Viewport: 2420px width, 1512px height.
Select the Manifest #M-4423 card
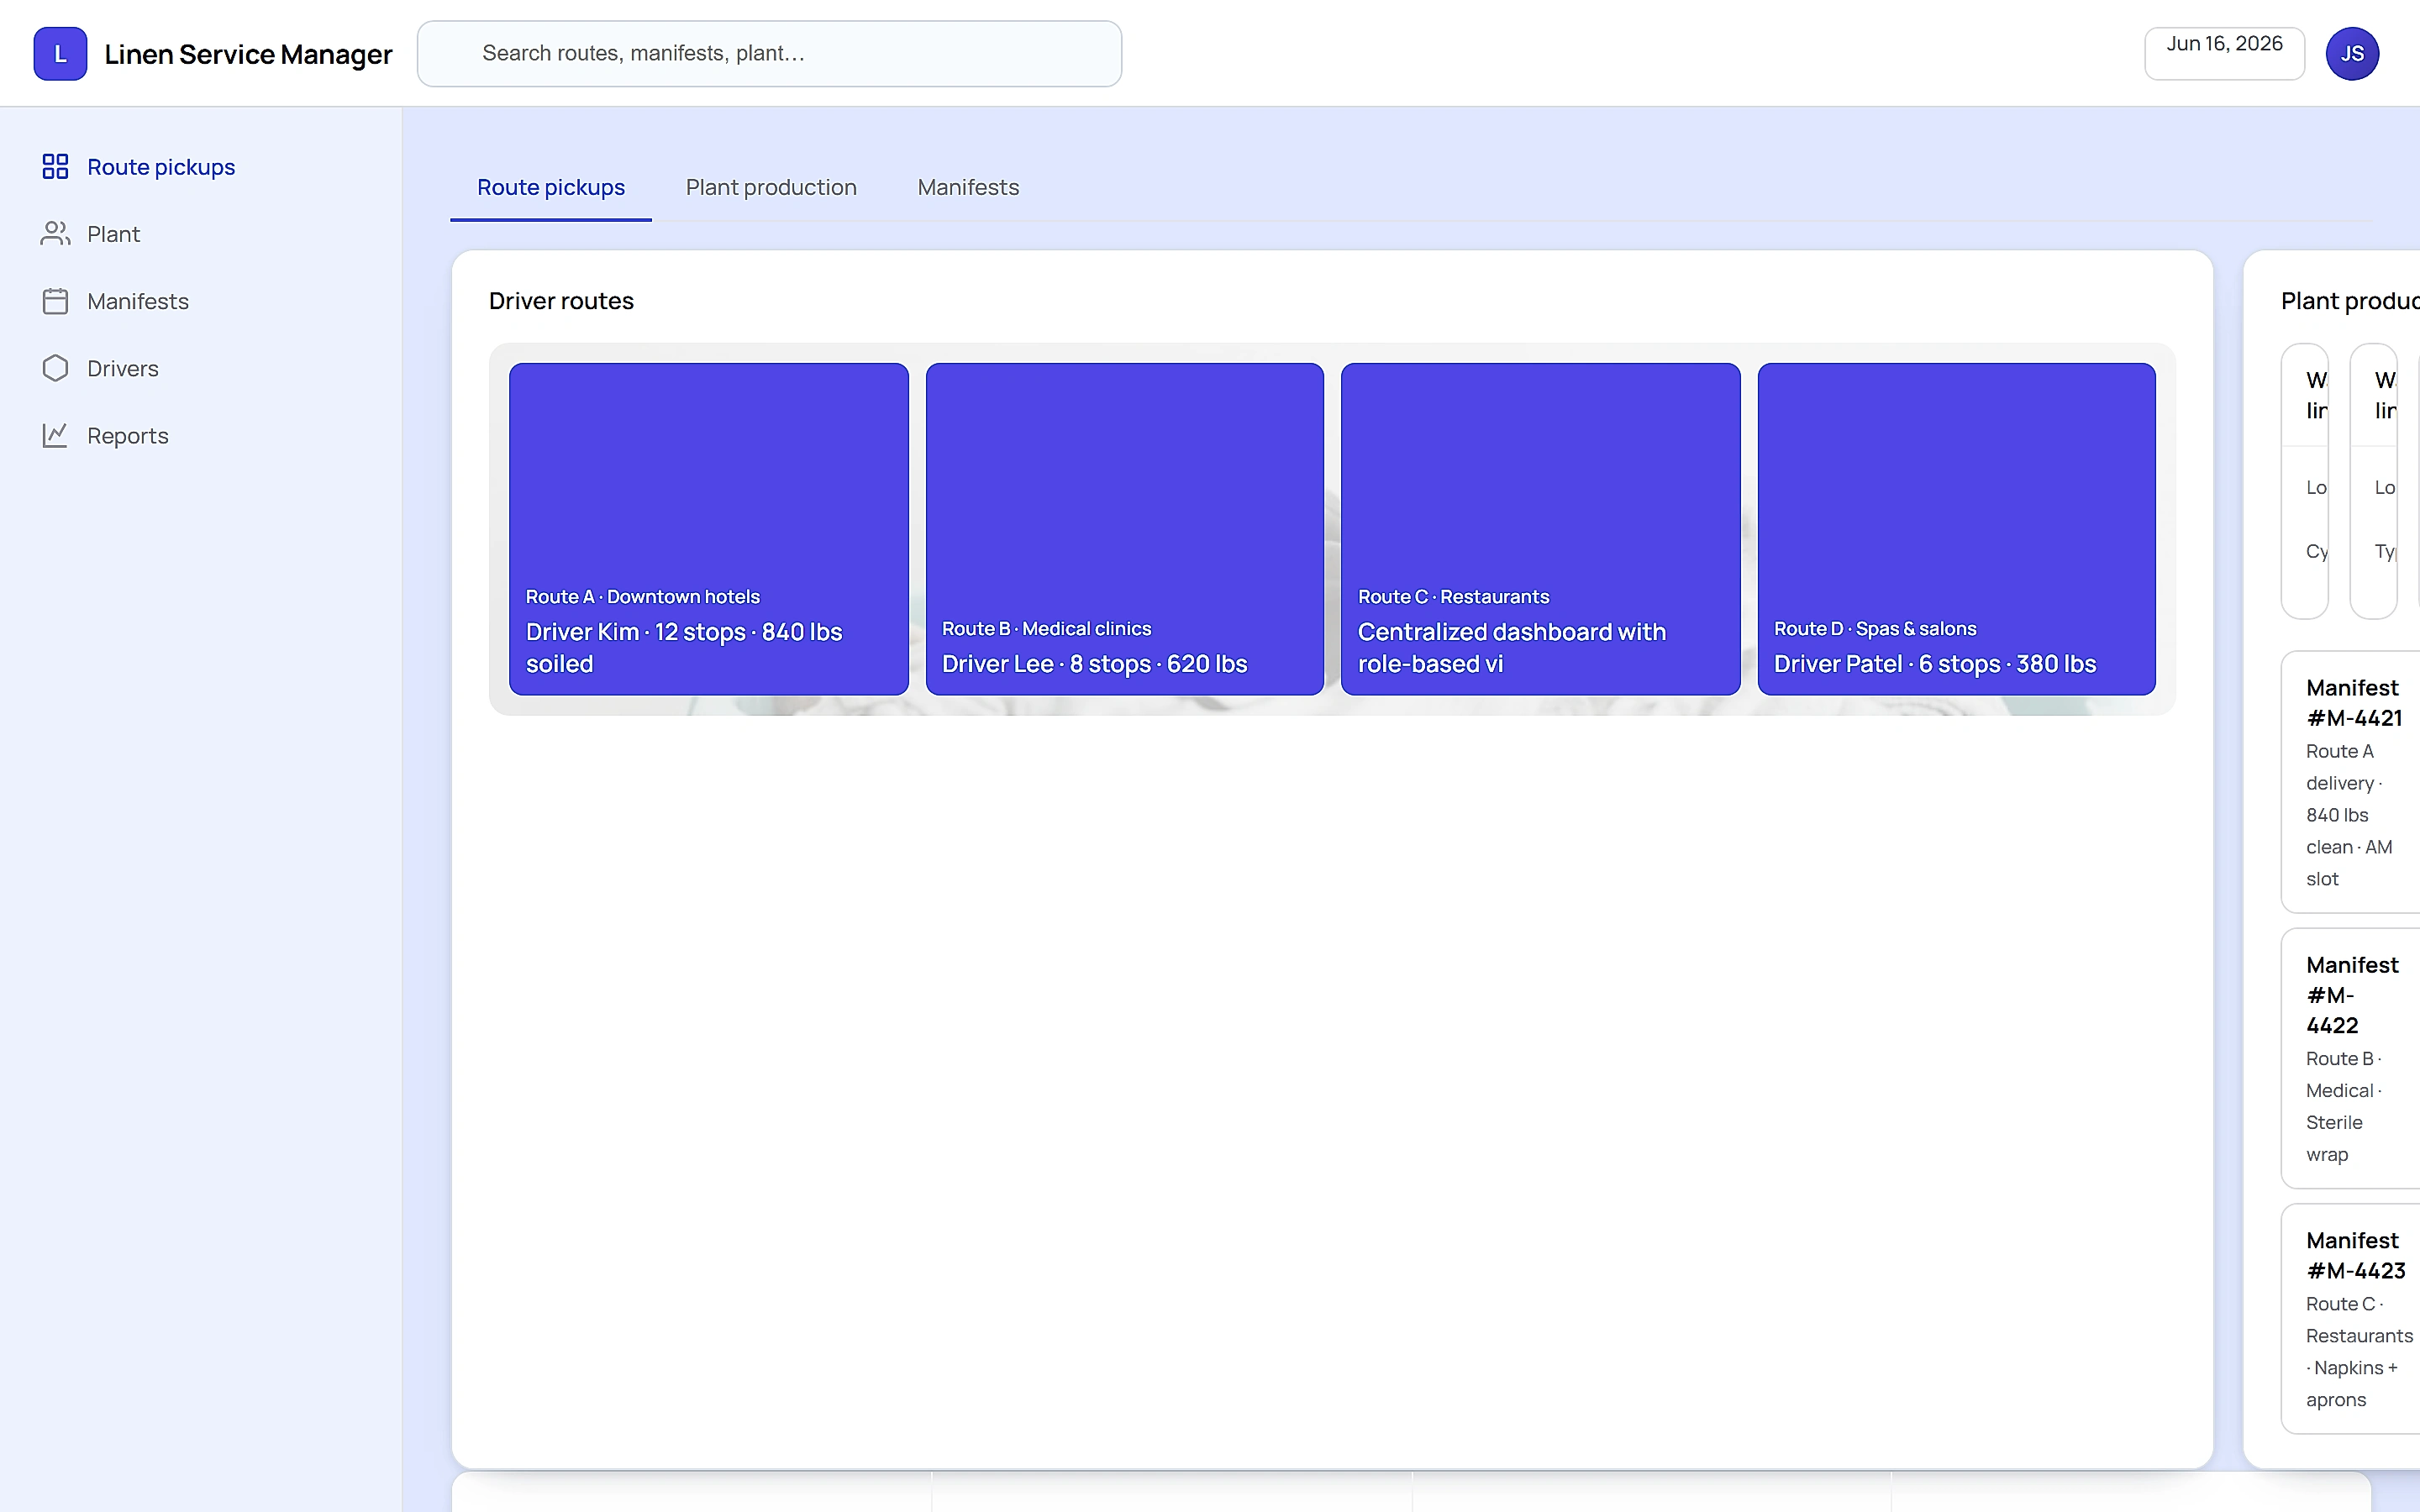(x=2352, y=1318)
